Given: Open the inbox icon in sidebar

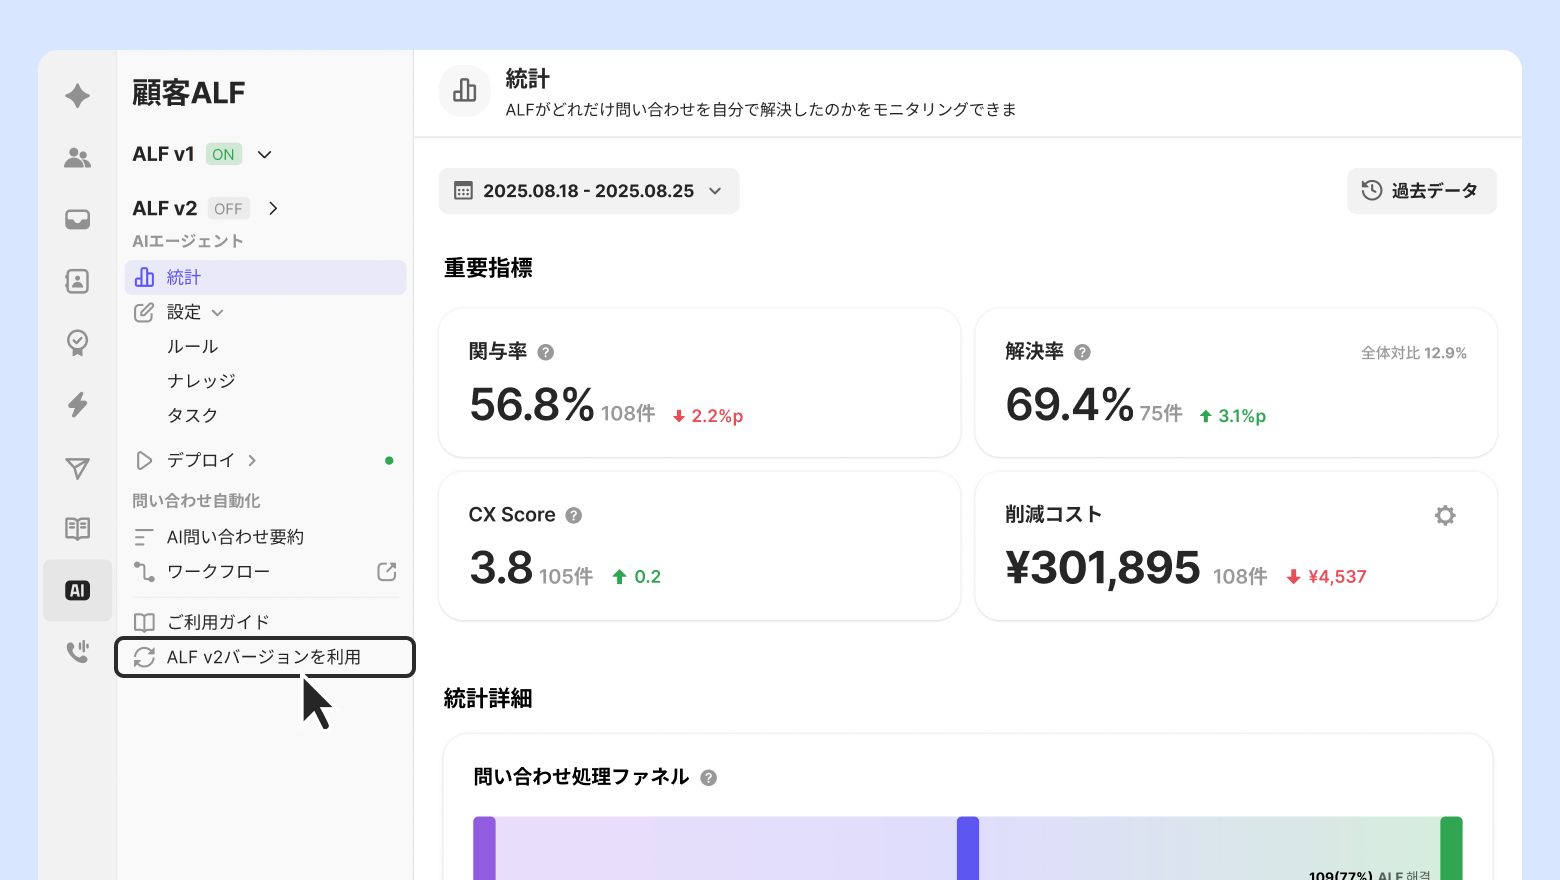Looking at the screenshot, I should coord(77,219).
